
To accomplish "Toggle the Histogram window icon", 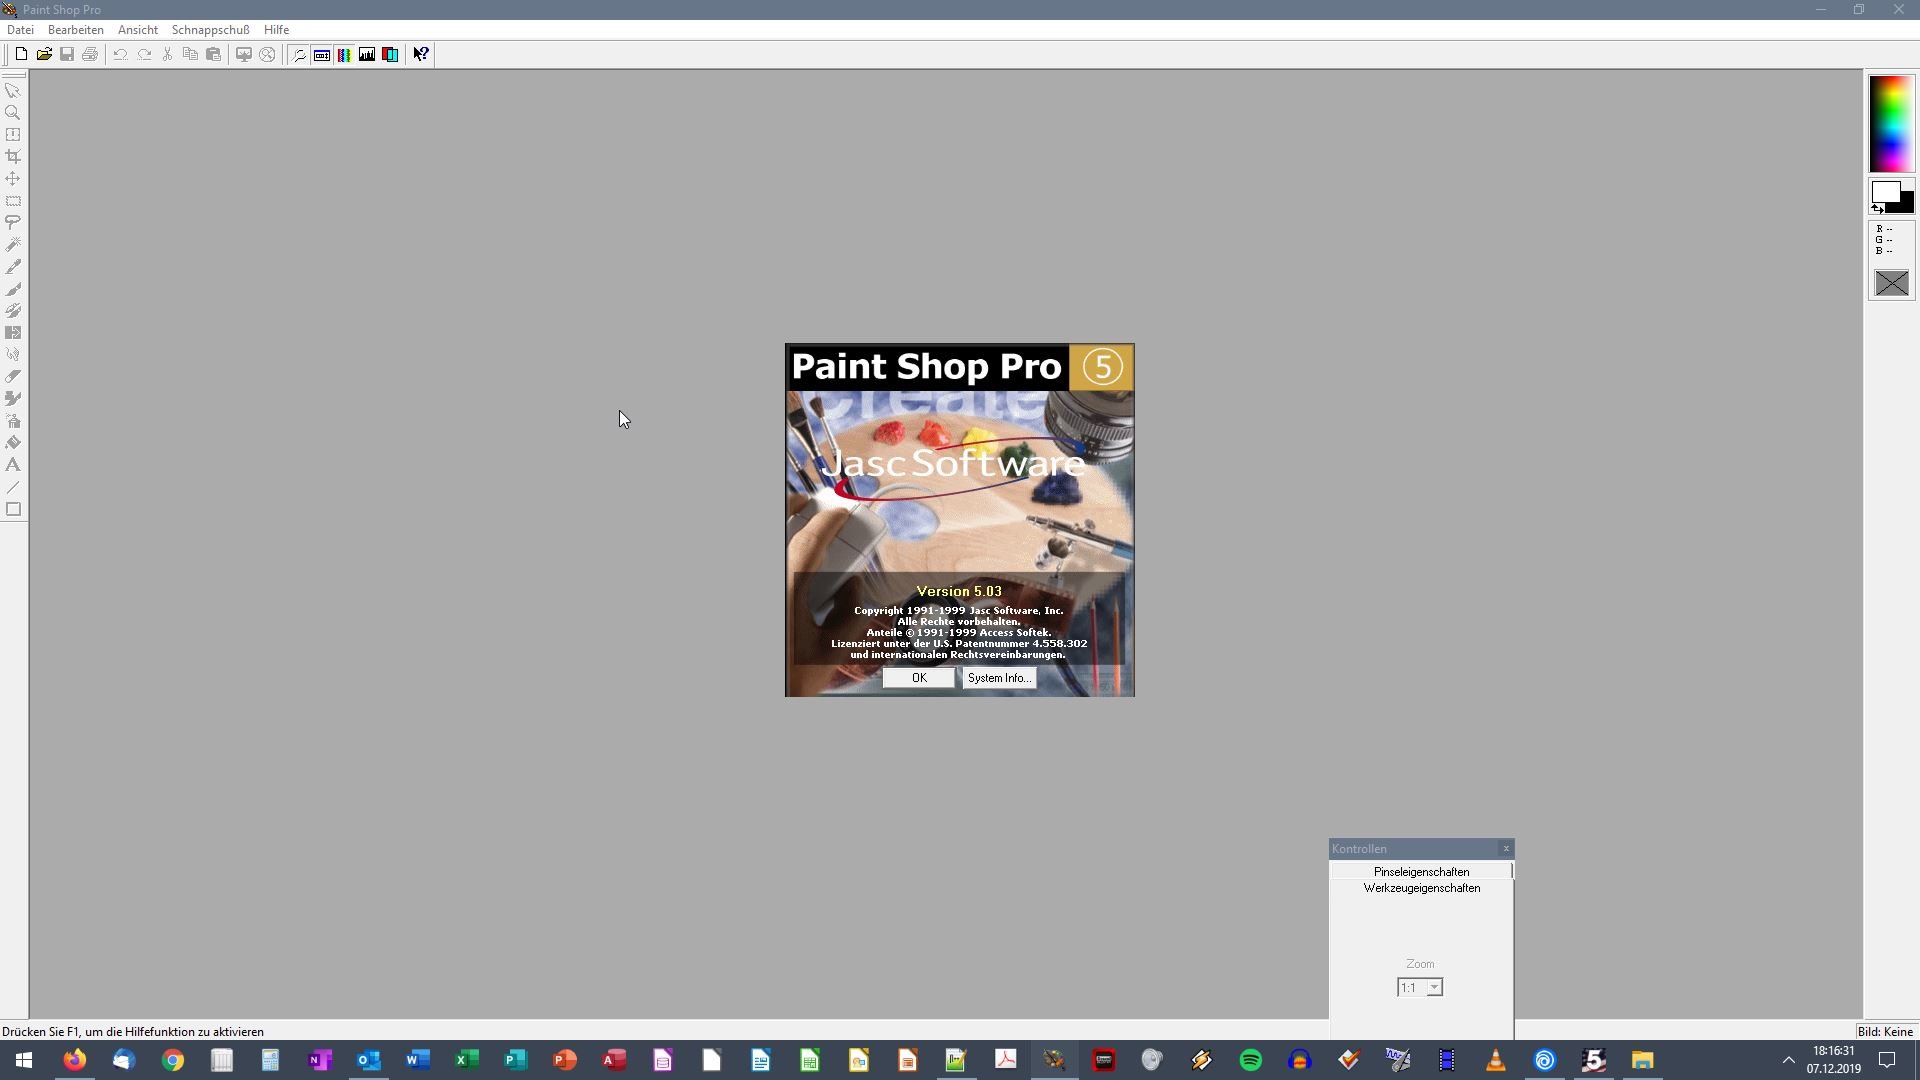I will pos(367,54).
